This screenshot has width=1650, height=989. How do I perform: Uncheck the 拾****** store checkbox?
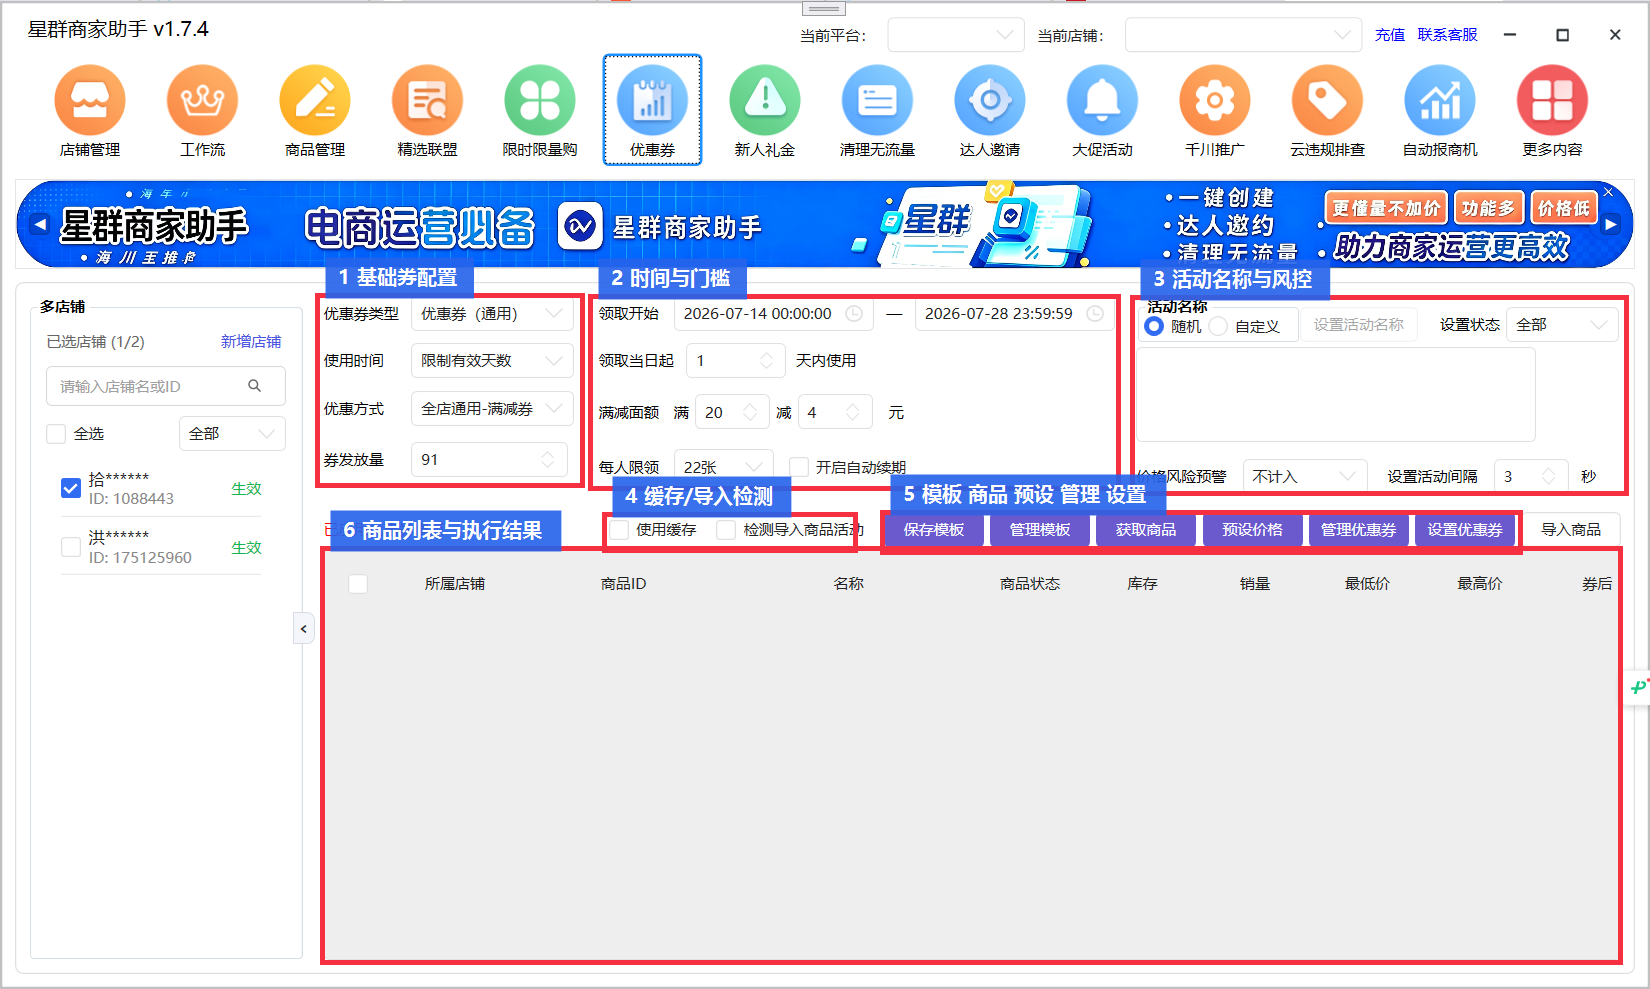tap(71, 488)
